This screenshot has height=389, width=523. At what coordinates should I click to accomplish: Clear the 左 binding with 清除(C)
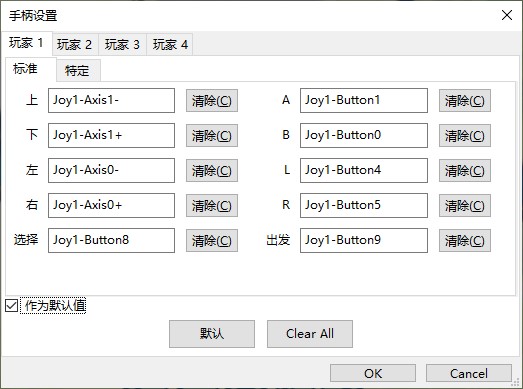(x=212, y=170)
